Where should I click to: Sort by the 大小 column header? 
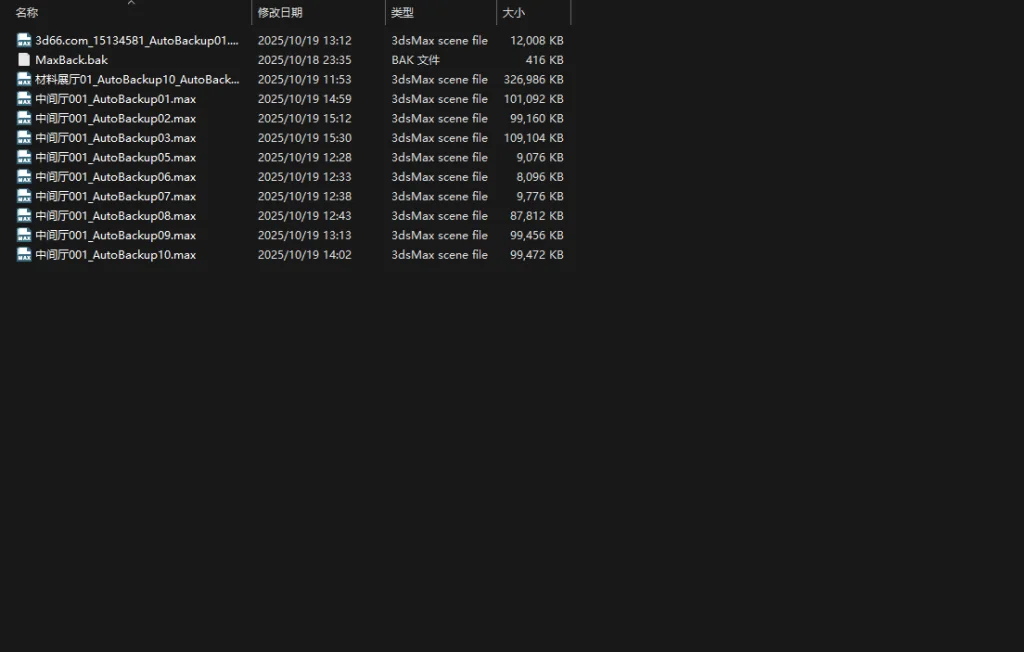[x=513, y=13]
